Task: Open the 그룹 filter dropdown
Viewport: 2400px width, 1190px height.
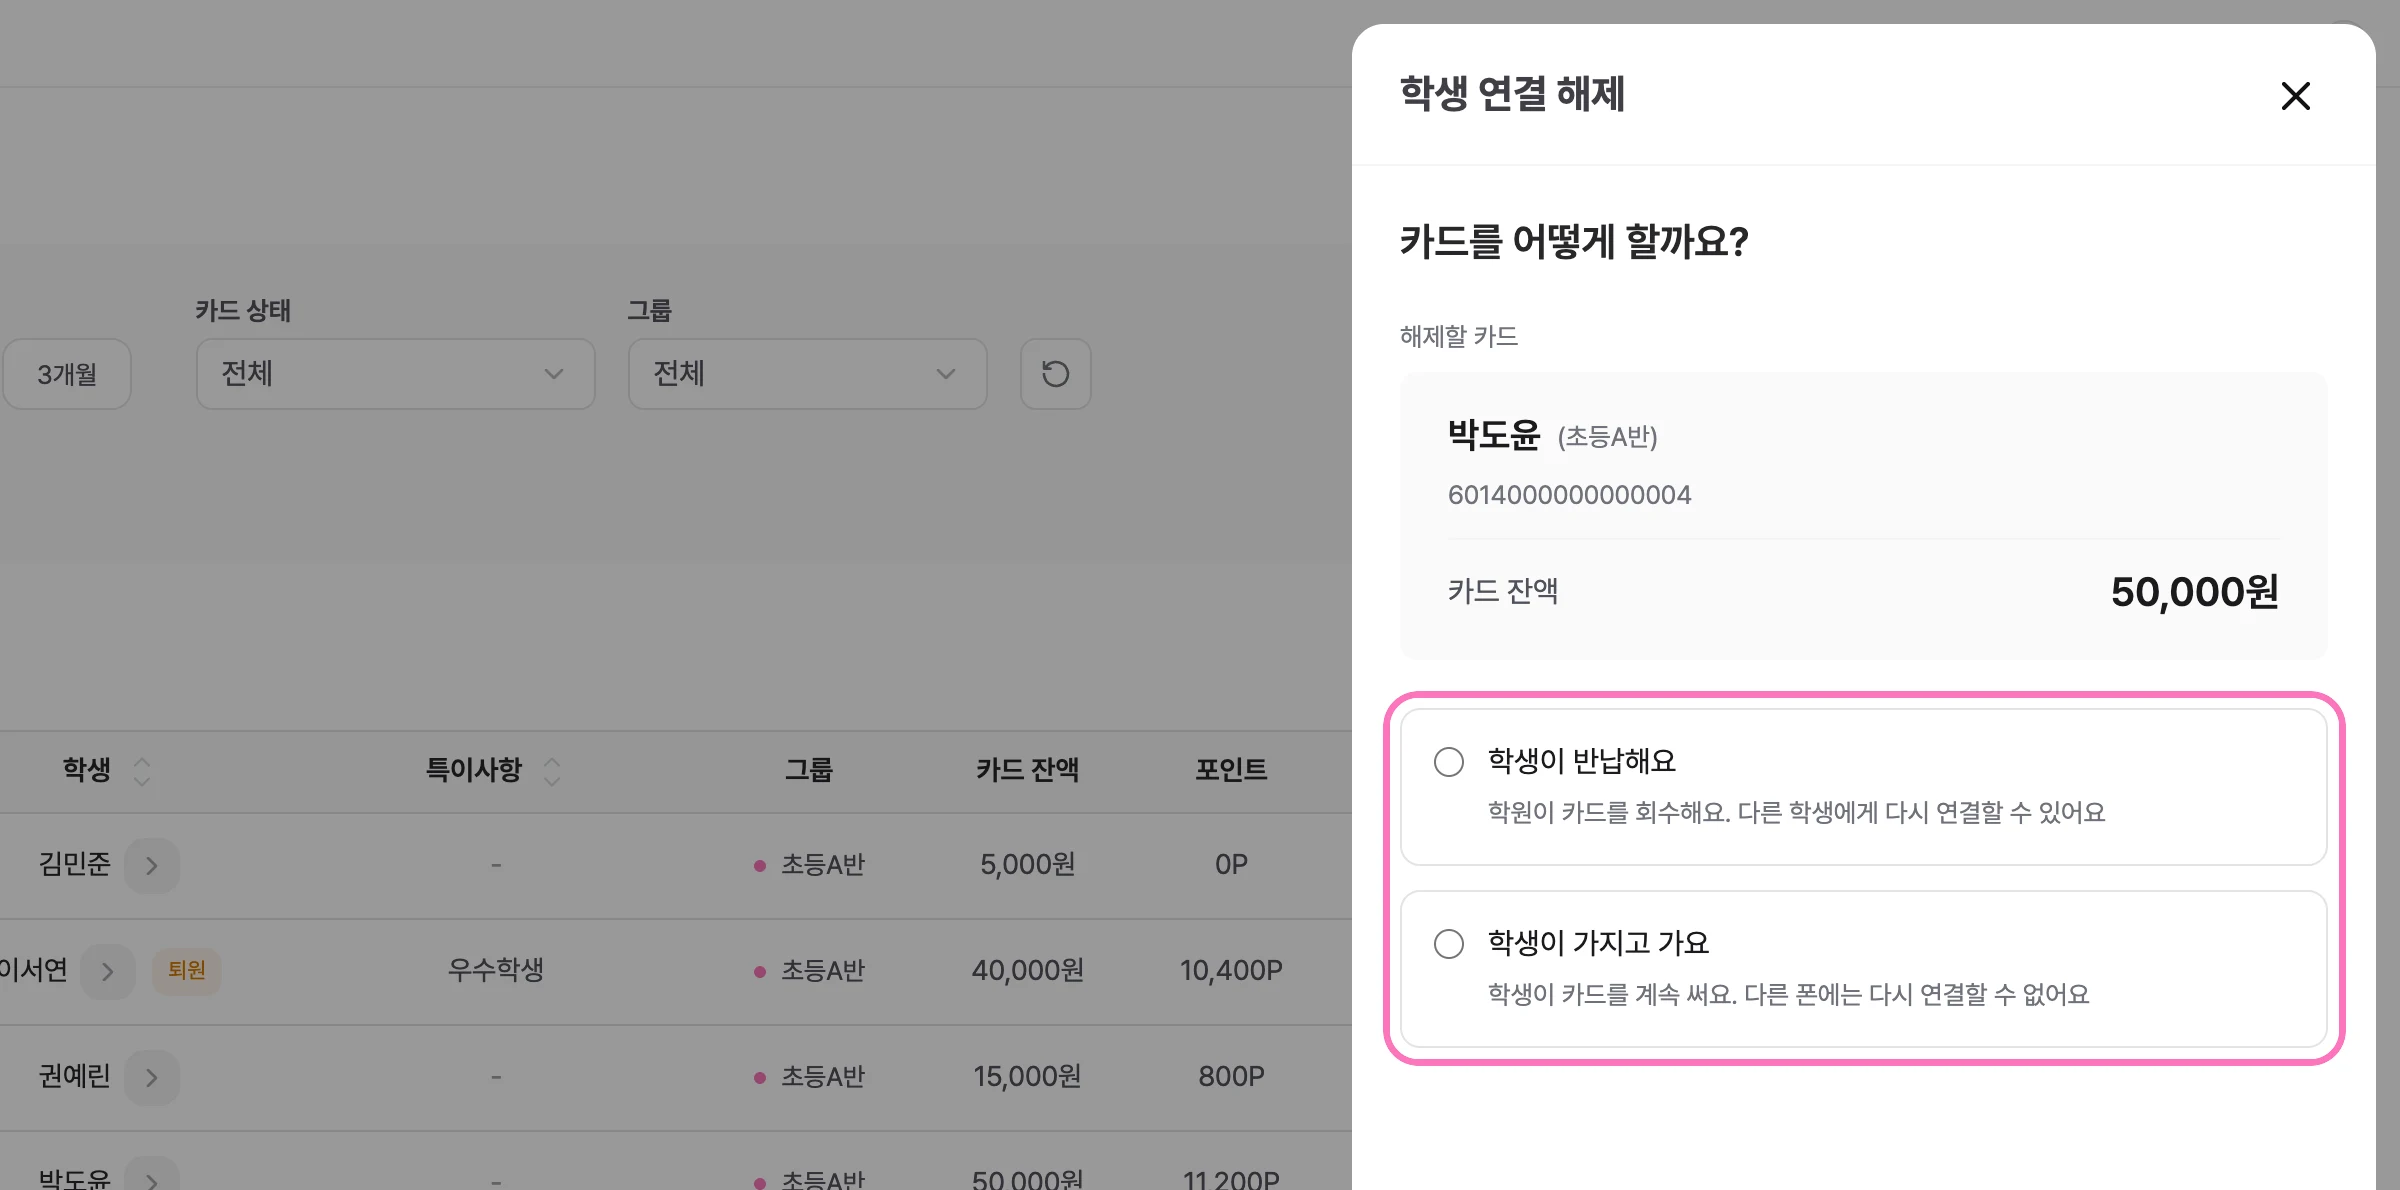Action: click(808, 374)
